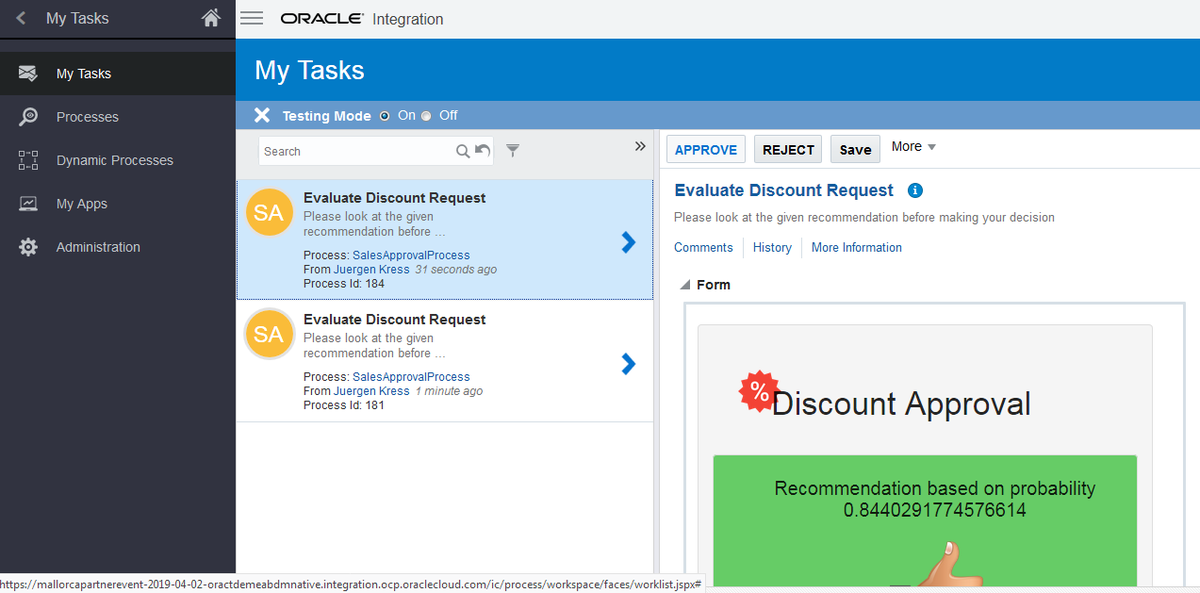
Task: Click the Administration gear icon
Action: pos(28,247)
